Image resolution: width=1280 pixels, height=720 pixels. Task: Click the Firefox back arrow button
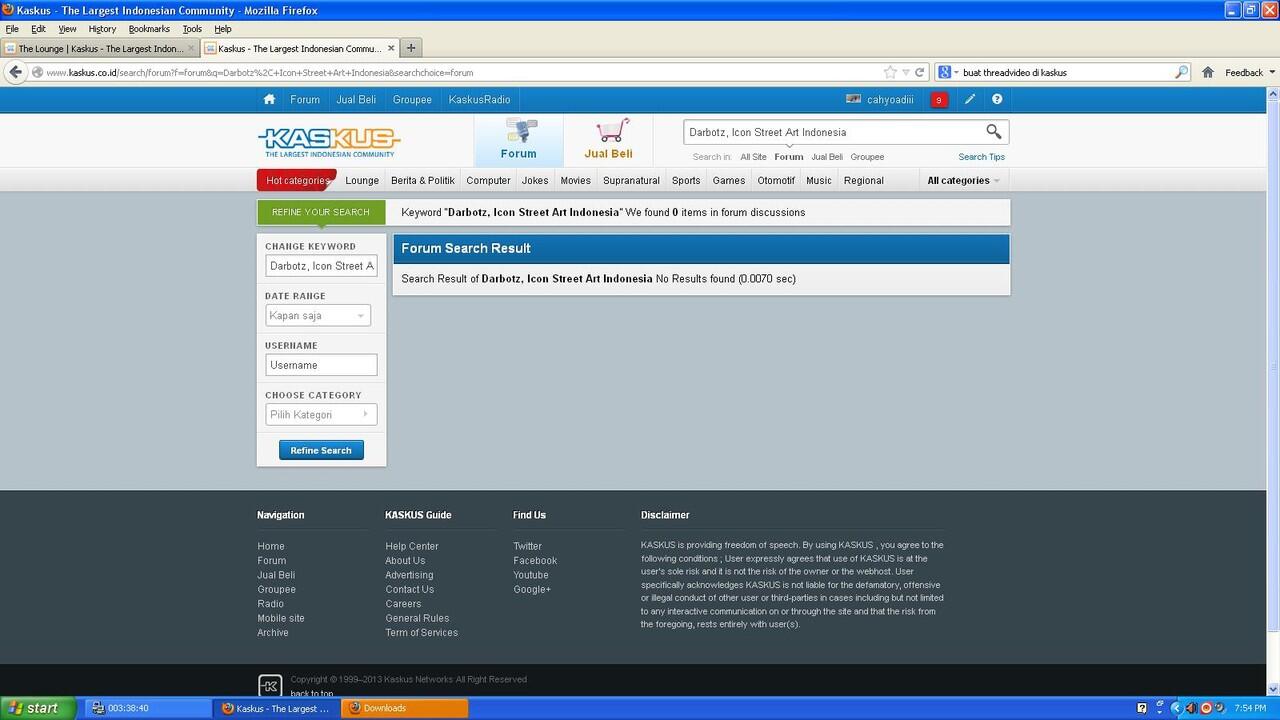point(15,72)
